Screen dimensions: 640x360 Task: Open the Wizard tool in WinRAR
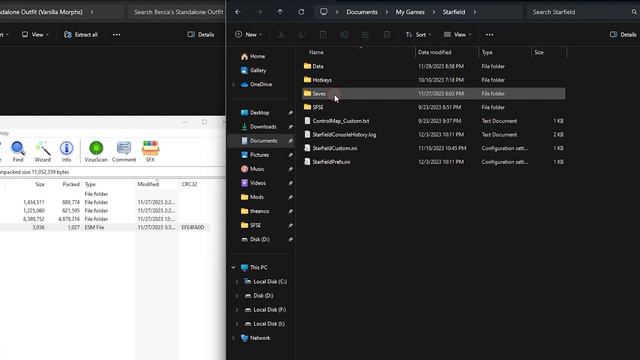[42, 151]
